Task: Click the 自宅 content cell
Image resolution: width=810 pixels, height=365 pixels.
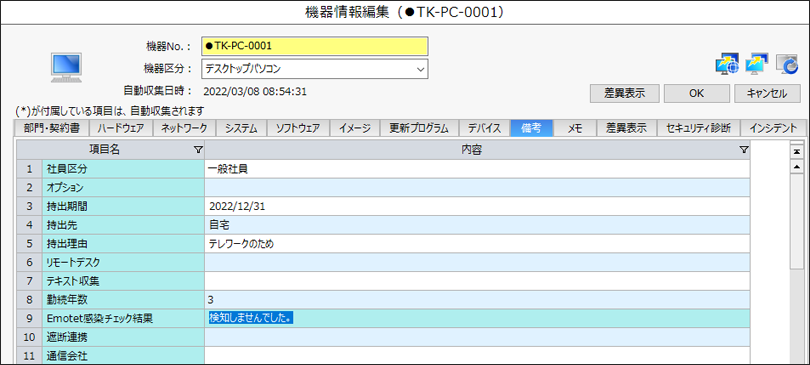Action: tap(477, 225)
